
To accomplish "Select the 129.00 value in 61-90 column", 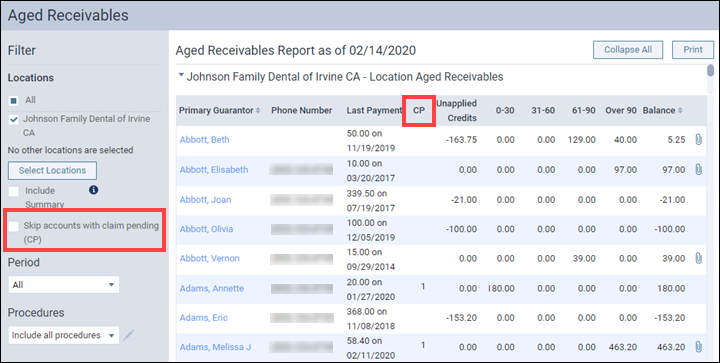I will pos(581,140).
